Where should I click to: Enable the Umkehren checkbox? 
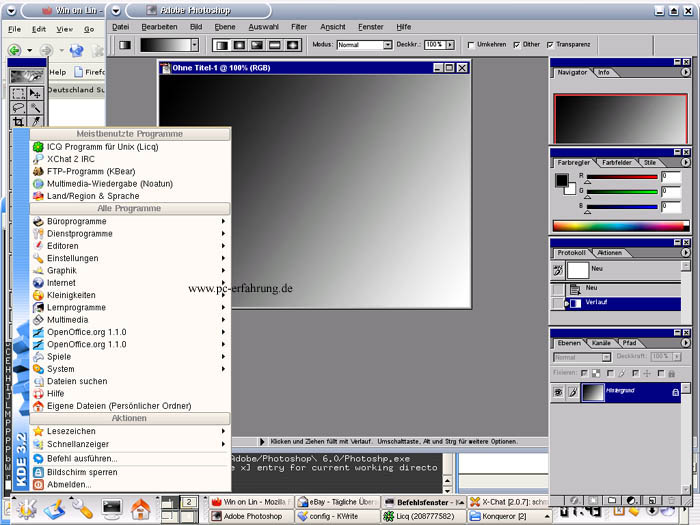[x=472, y=45]
